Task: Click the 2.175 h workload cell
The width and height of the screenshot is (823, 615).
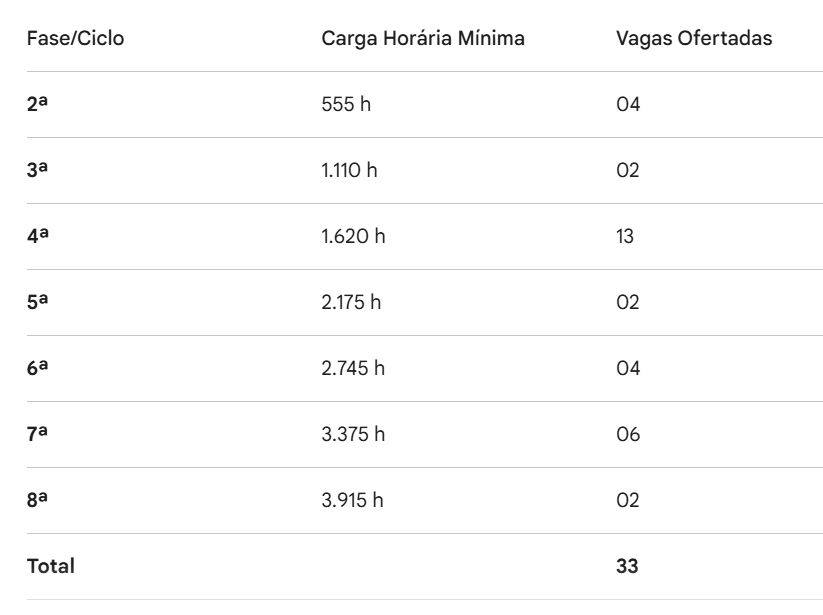Action: [351, 302]
